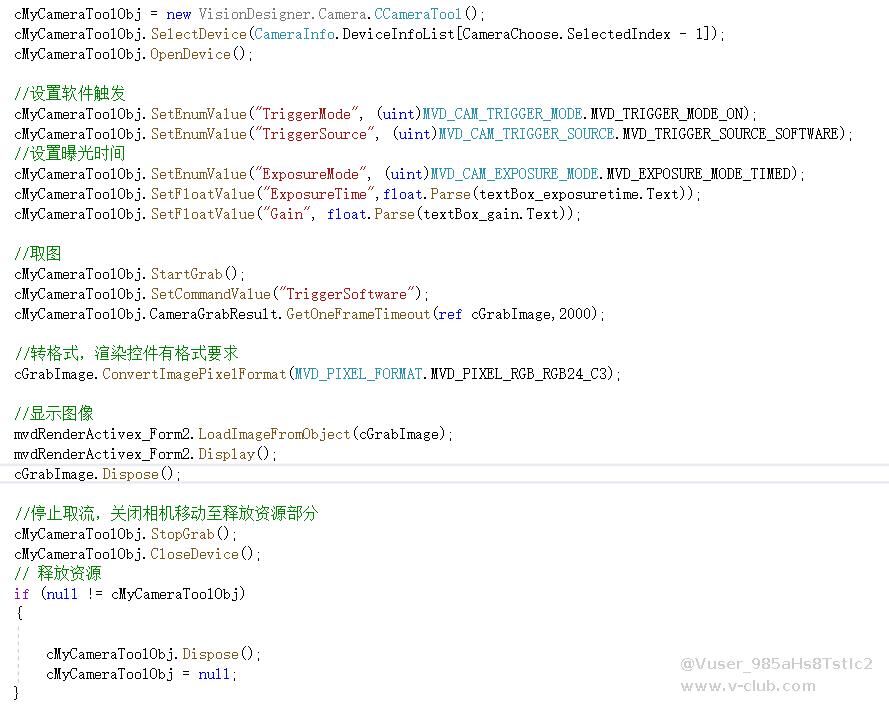Click the comment 设置软件触发
The height and width of the screenshot is (707, 889).
70,94
